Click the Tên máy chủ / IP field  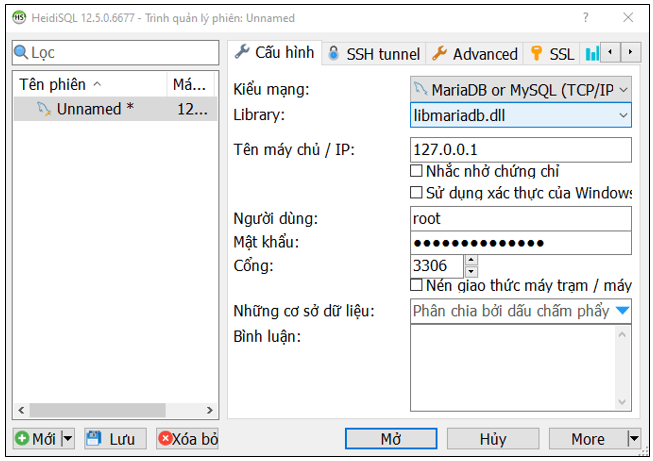coord(520,150)
